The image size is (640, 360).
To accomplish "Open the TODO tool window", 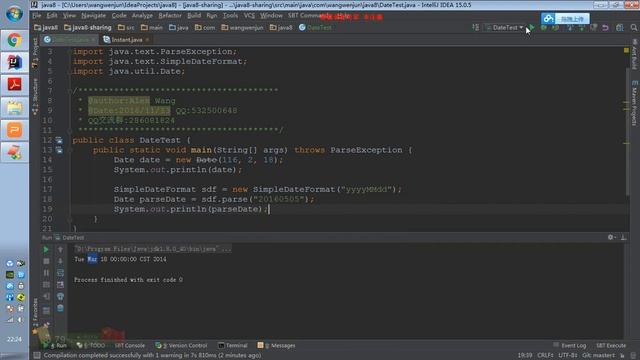I will [91, 345].
